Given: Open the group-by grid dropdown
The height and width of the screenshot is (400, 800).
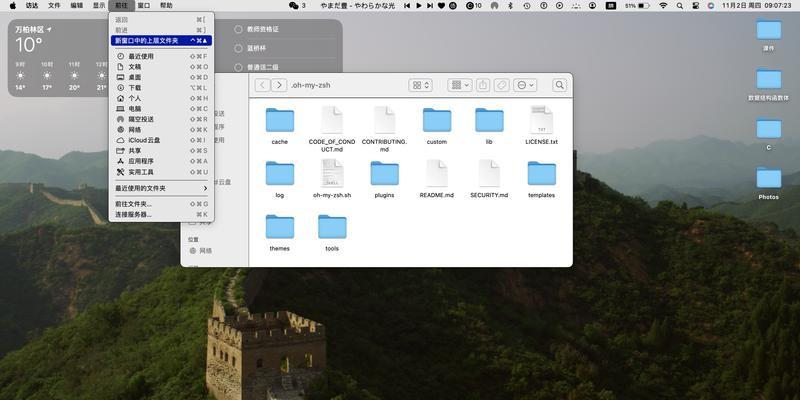Looking at the screenshot, I should click(460, 85).
